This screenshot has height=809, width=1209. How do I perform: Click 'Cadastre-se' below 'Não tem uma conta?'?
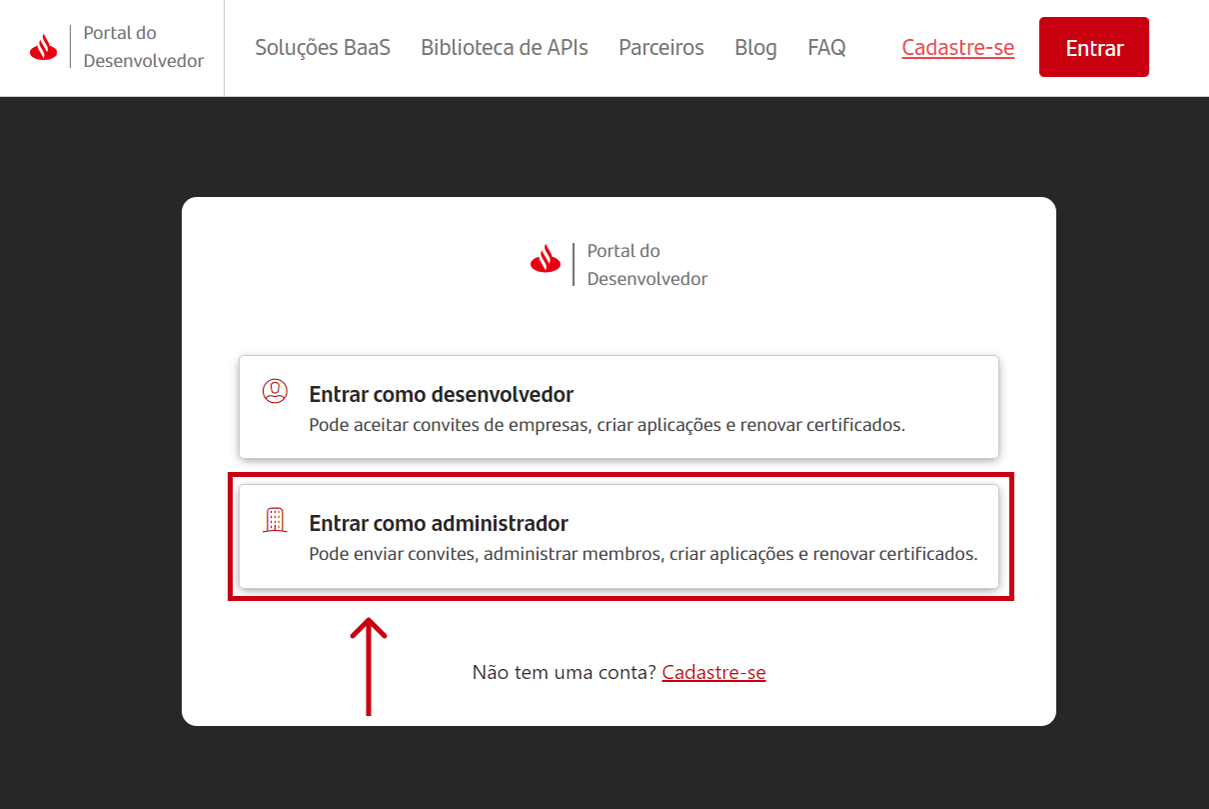[x=713, y=671]
